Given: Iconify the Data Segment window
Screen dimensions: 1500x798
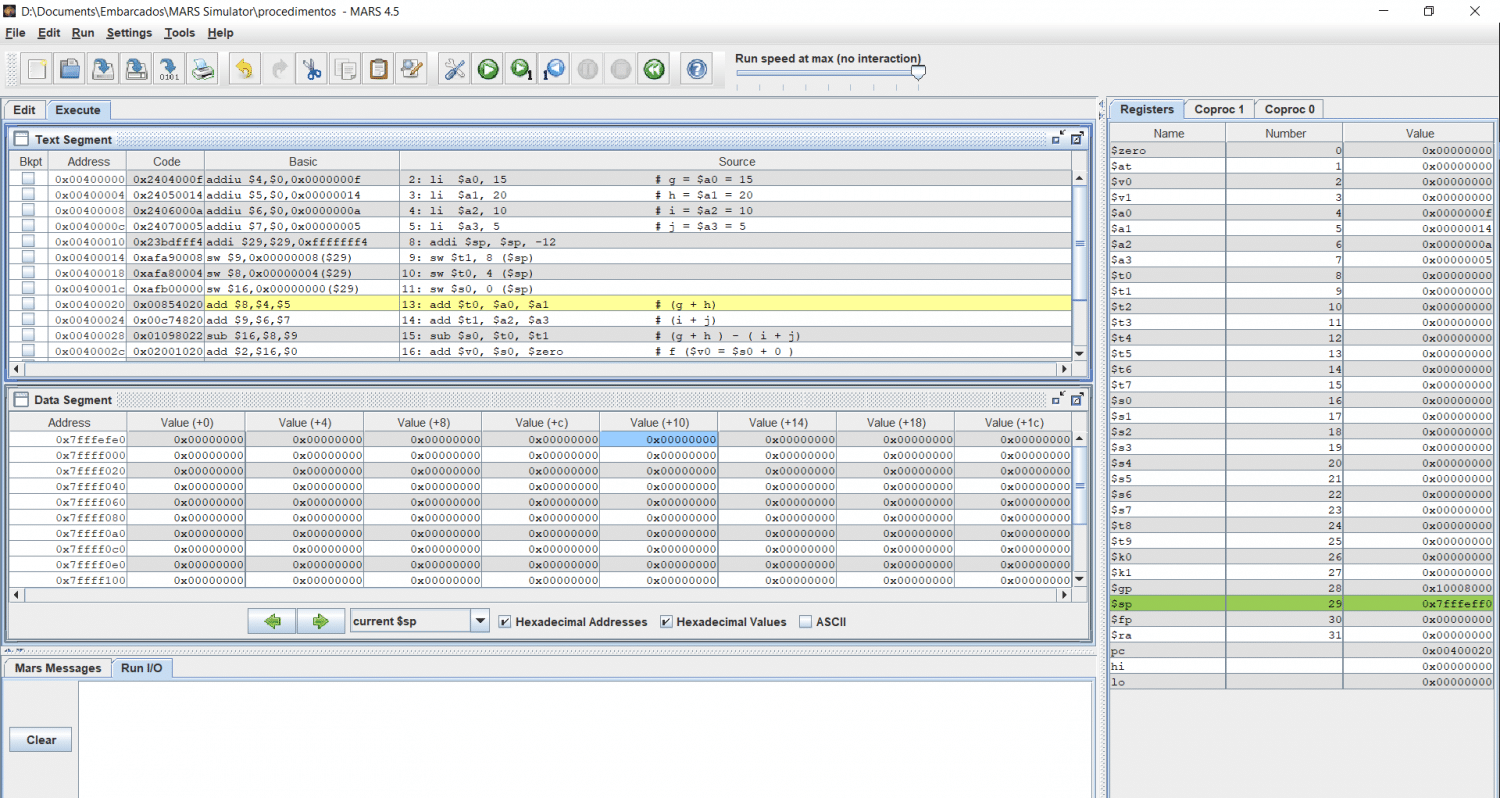Looking at the screenshot, I should tap(1058, 399).
